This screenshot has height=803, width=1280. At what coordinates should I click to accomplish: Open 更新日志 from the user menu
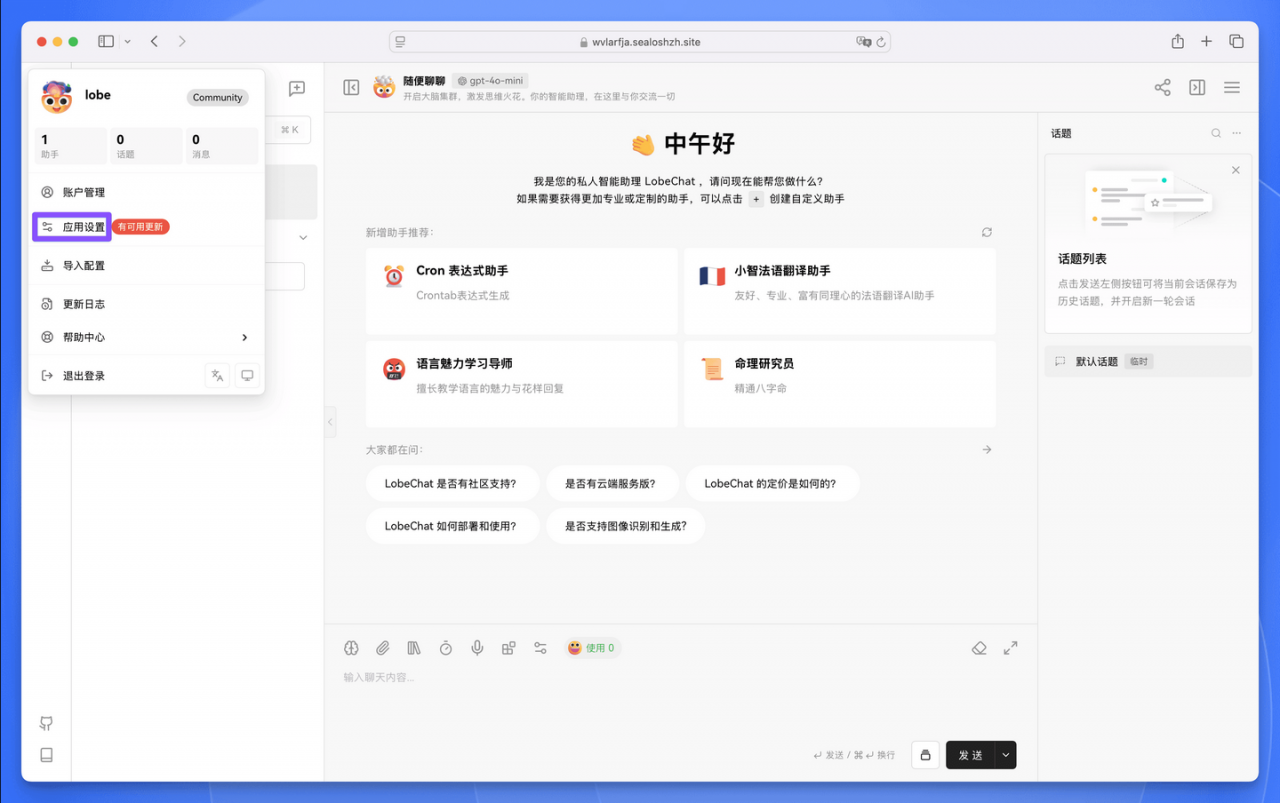[146, 304]
